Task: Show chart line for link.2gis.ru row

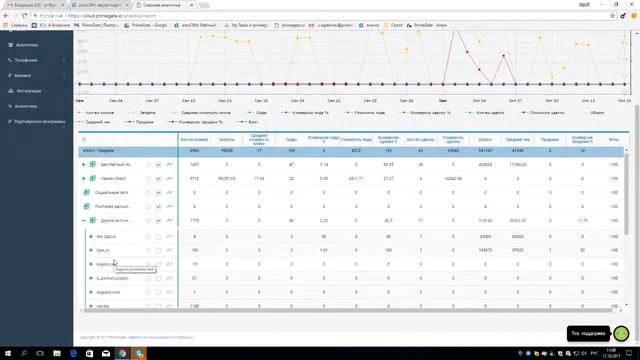Action: point(169,236)
